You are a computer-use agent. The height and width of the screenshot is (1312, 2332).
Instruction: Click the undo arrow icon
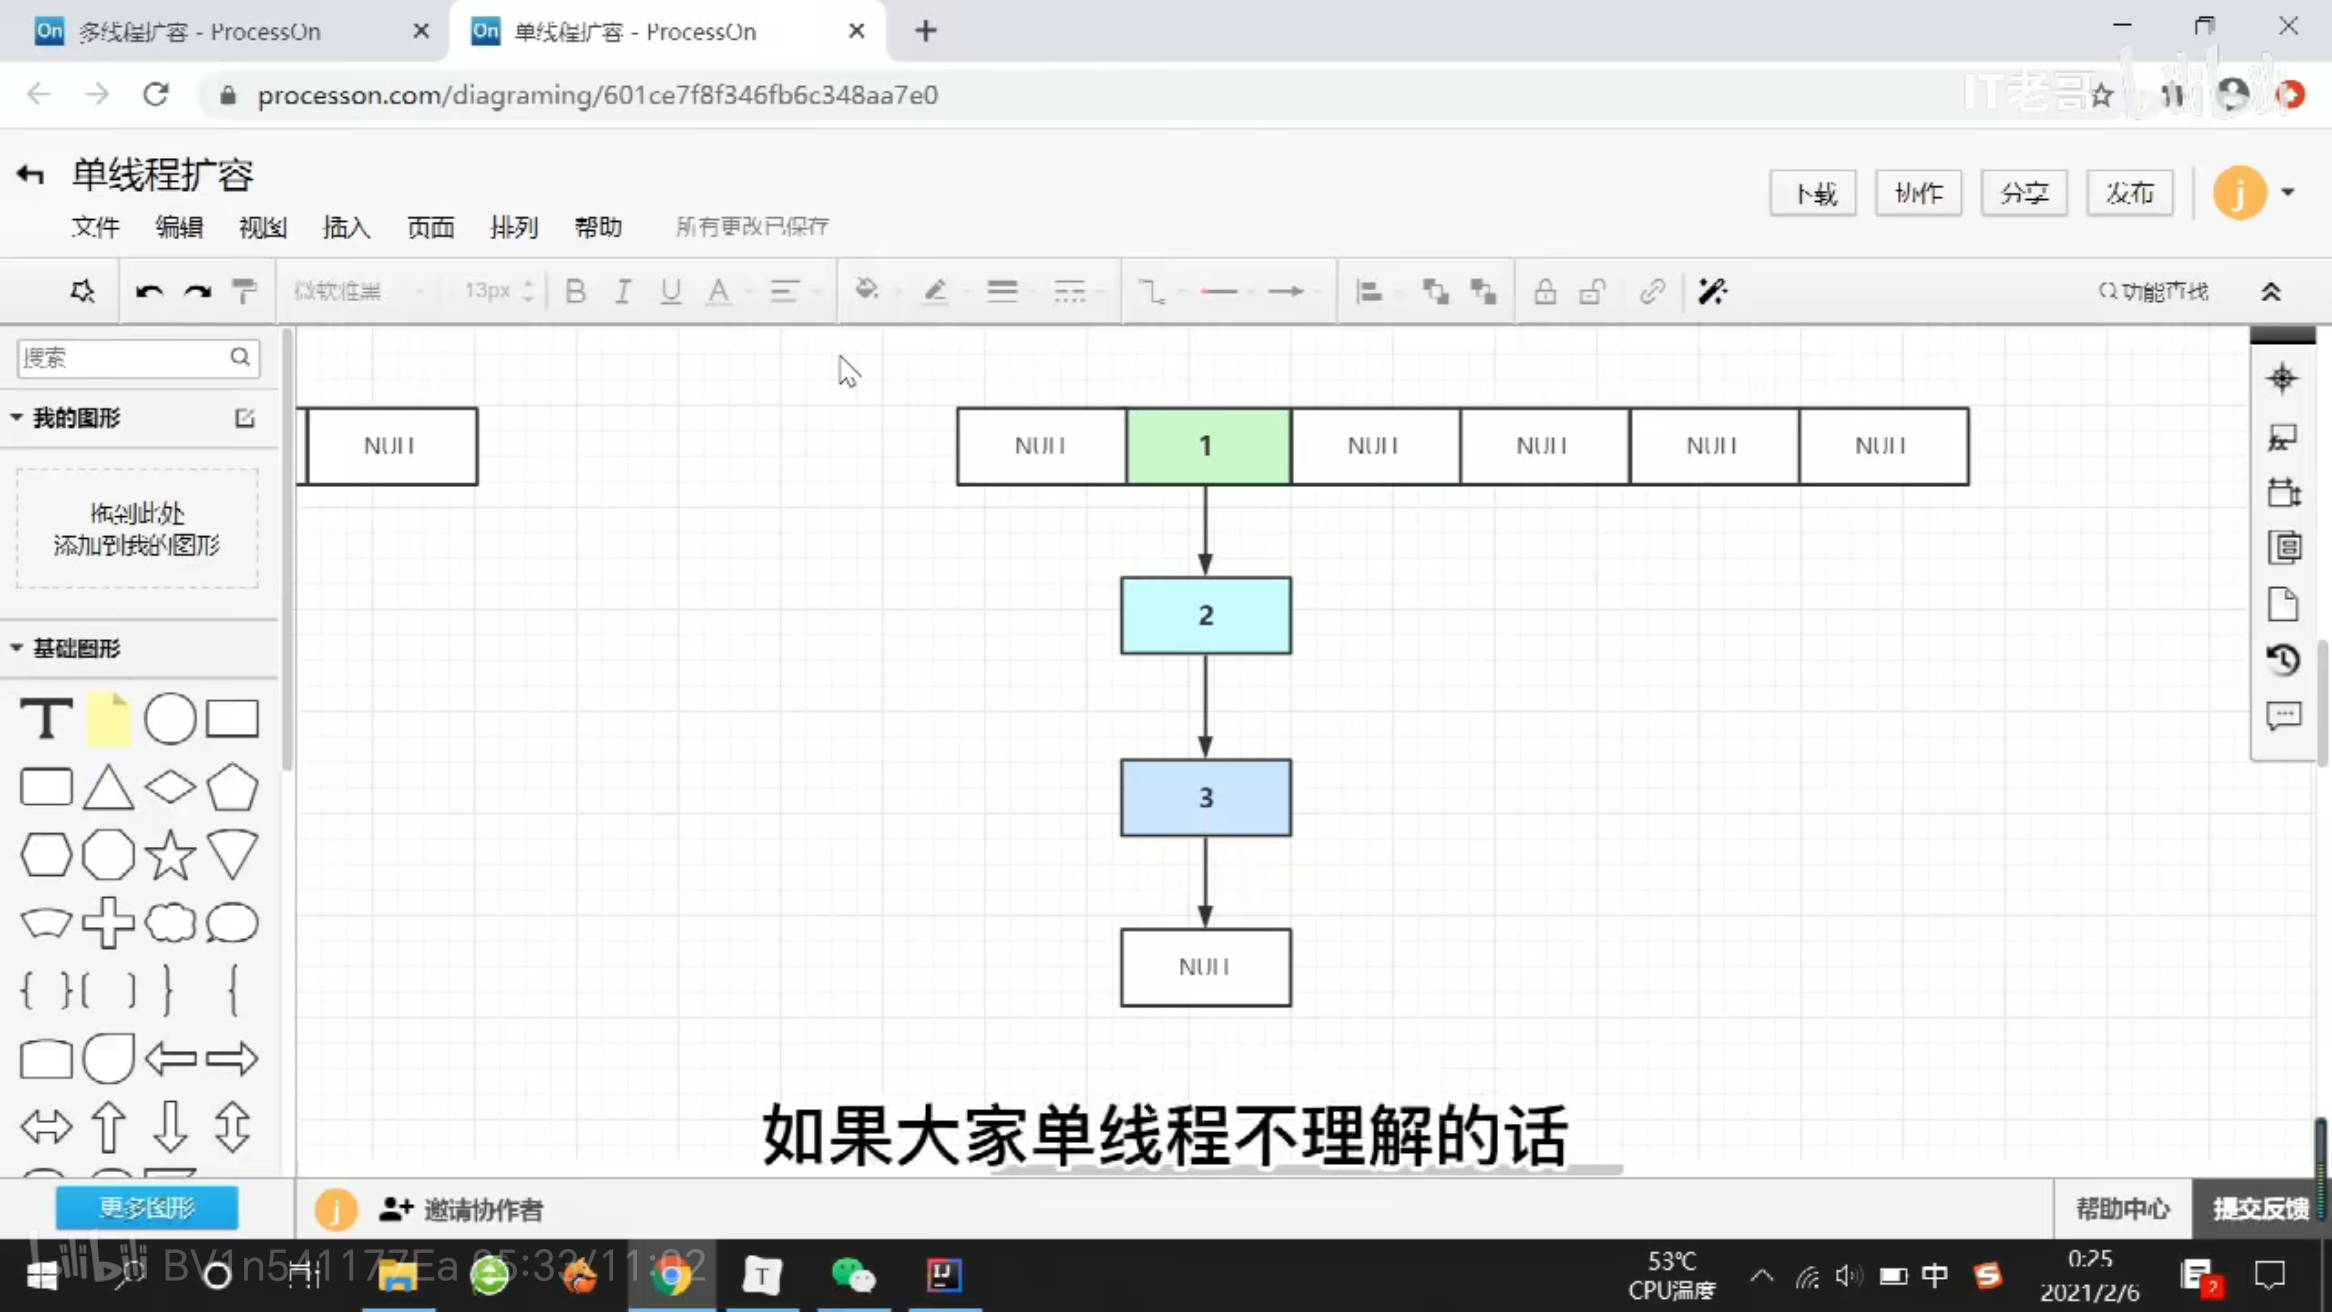coord(149,291)
